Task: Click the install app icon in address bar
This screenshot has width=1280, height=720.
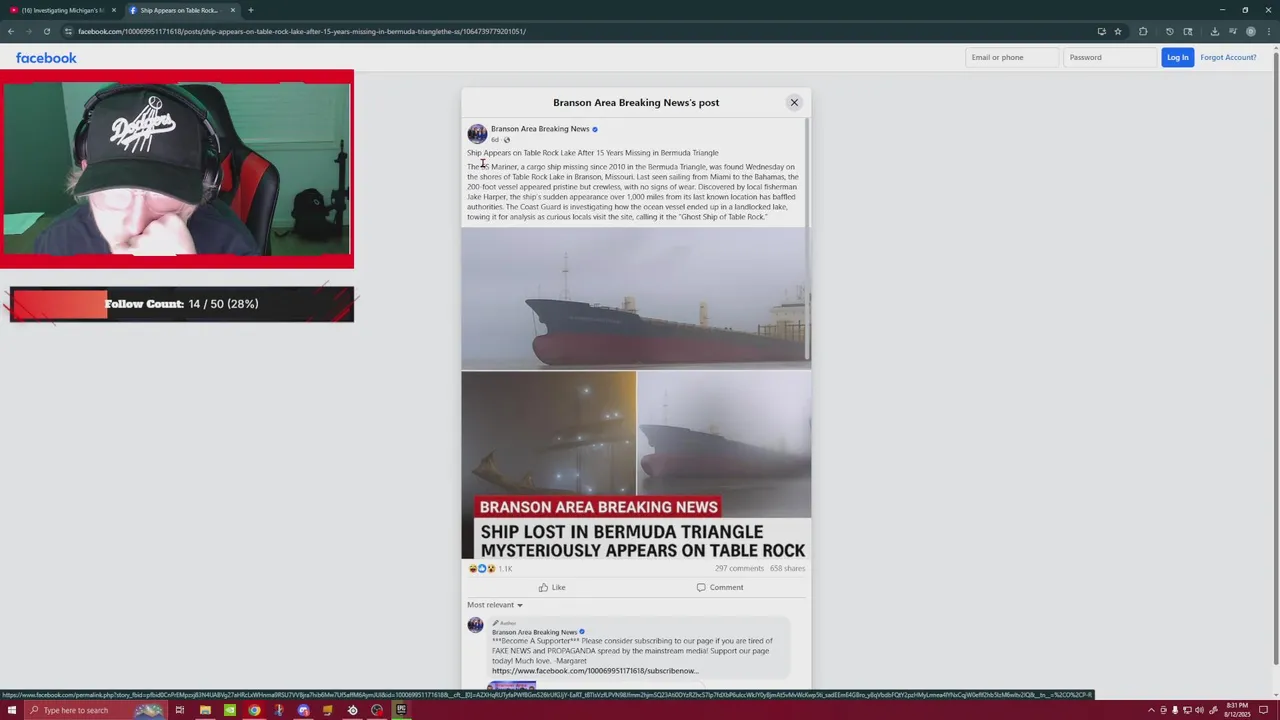Action: pos(1101,31)
